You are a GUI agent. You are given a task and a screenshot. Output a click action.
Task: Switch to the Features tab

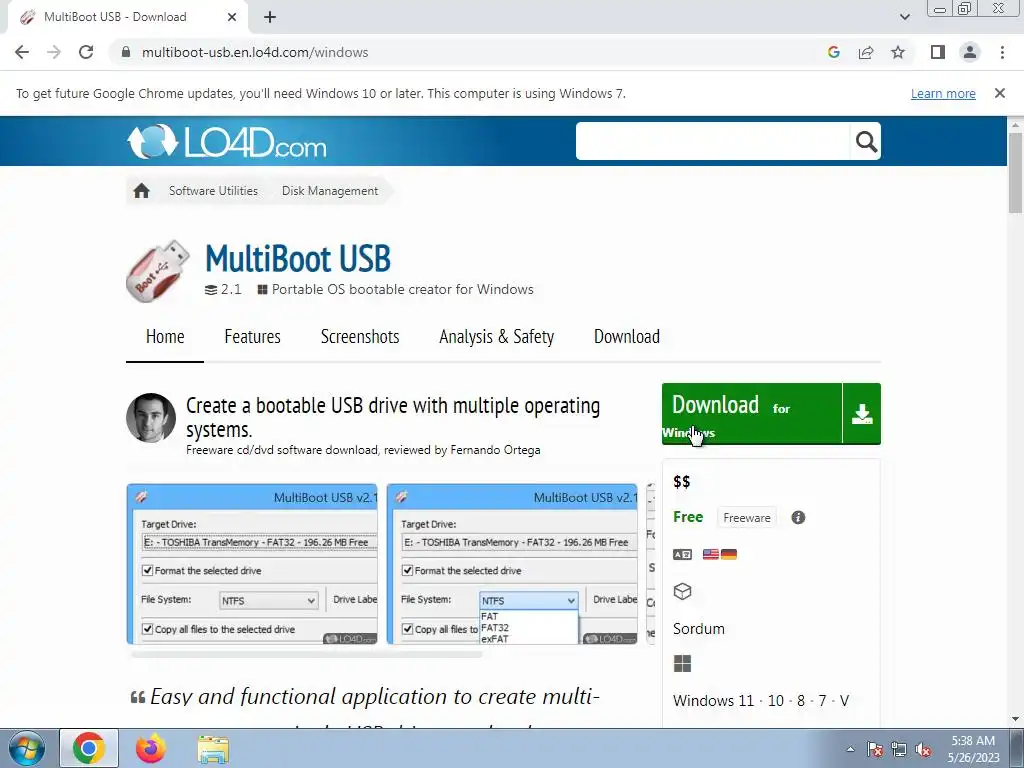click(x=252, y=336)
